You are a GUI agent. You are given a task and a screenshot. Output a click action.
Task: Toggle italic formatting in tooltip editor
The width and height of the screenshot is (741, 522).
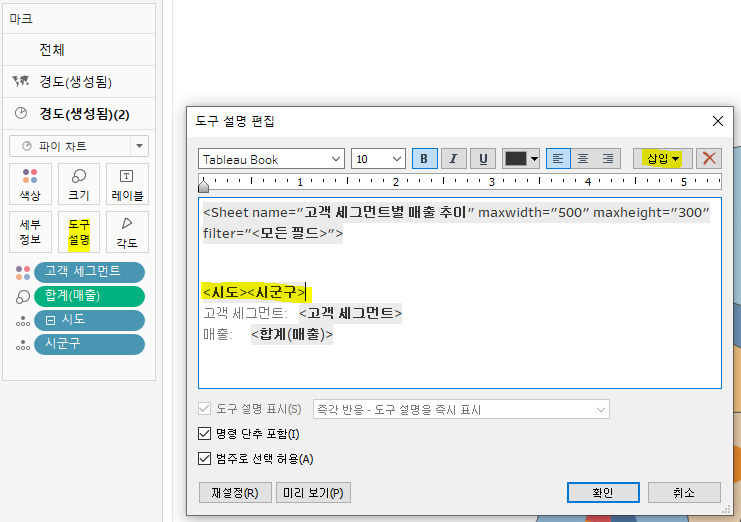click(454, 159)
